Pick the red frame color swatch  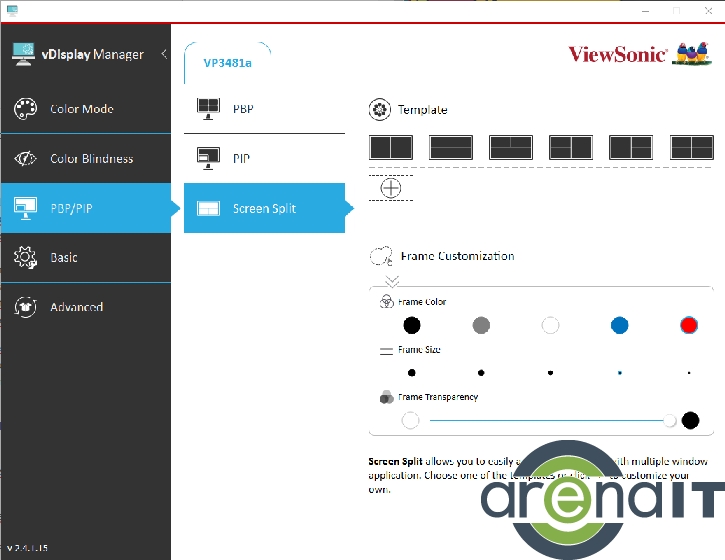pyautogui.click(x=688, y=325)
